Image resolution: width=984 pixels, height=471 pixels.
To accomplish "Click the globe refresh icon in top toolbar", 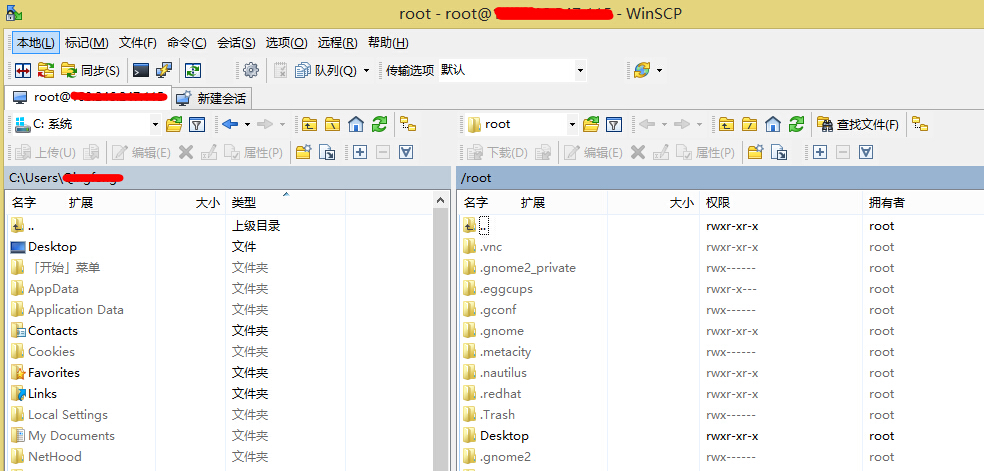I will point(642,70).
